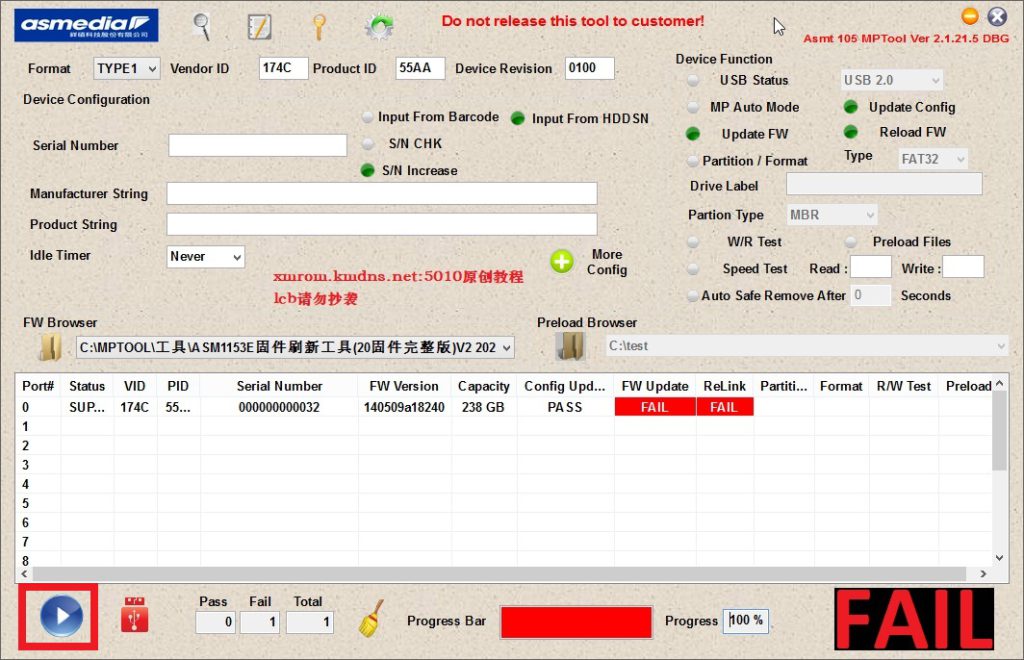The image size is (1024, 660).
Task: Open the Idle Timer Never dropdown
Action: coord(206,257)
